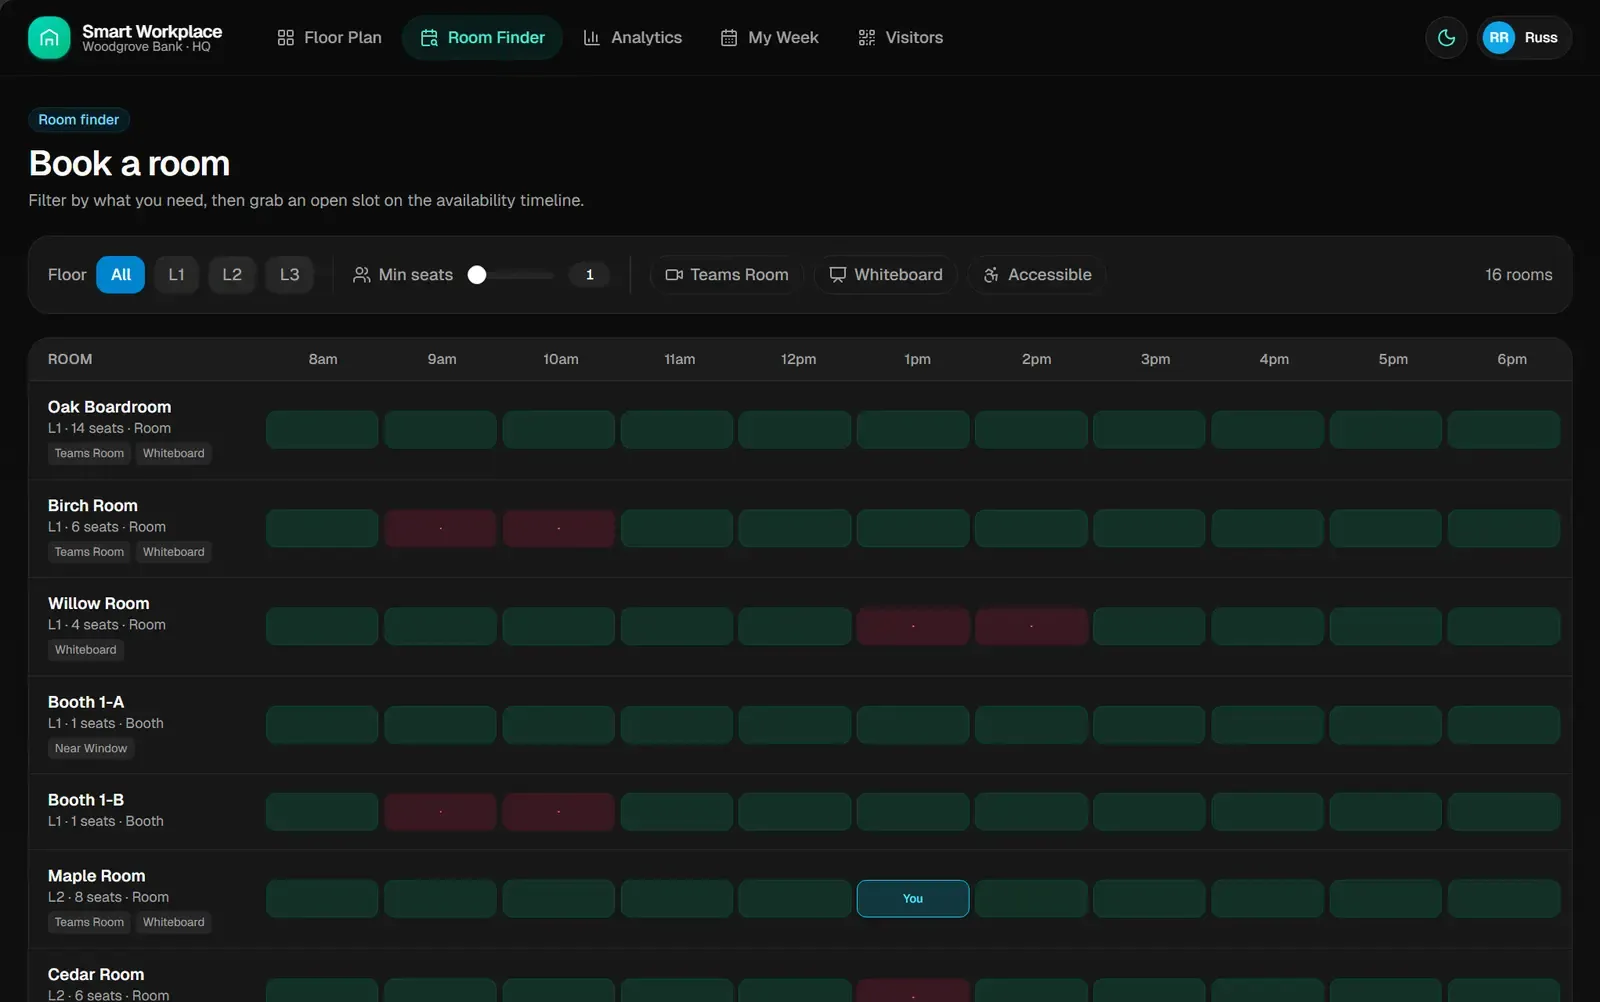Viewport: 1600px width, 1002px height.
Task: Click the 16 rooms count
Action: tap(1518, 275)
